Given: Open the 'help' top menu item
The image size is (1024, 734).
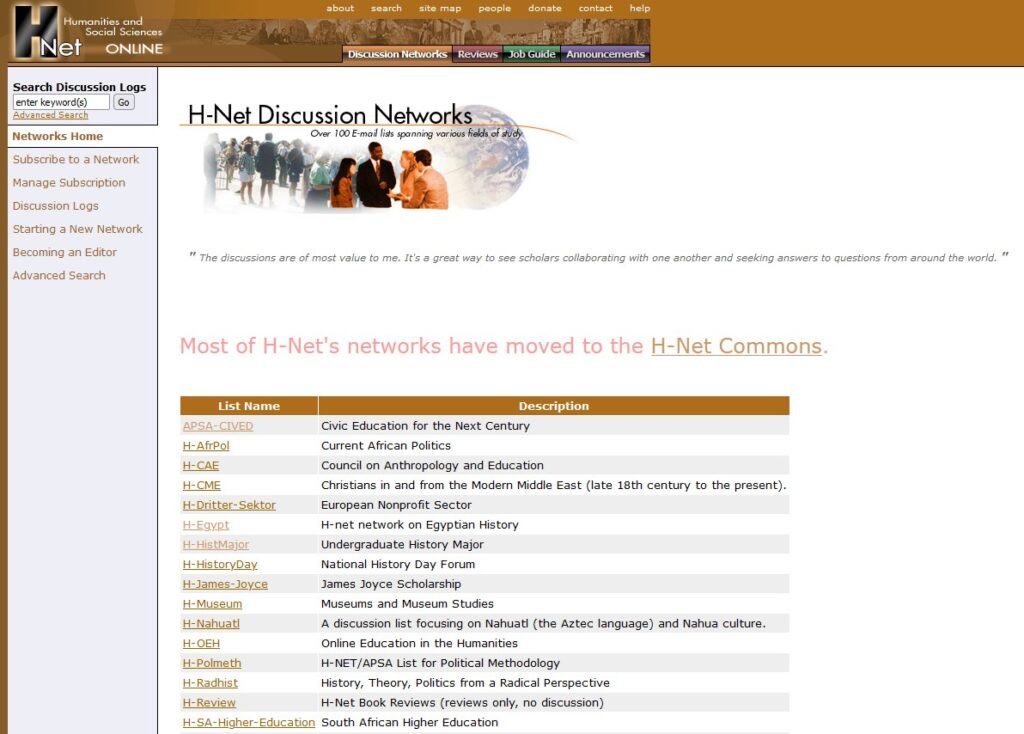Looking at the screenshot, I should (640, 8).
